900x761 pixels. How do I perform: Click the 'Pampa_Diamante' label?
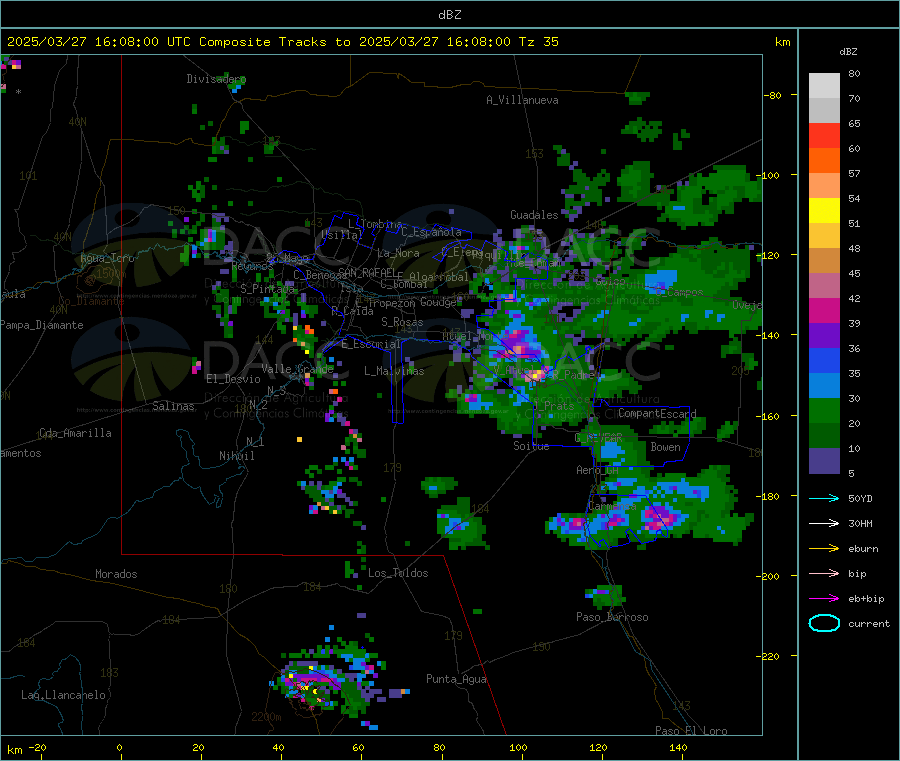[x=42, y=325]
